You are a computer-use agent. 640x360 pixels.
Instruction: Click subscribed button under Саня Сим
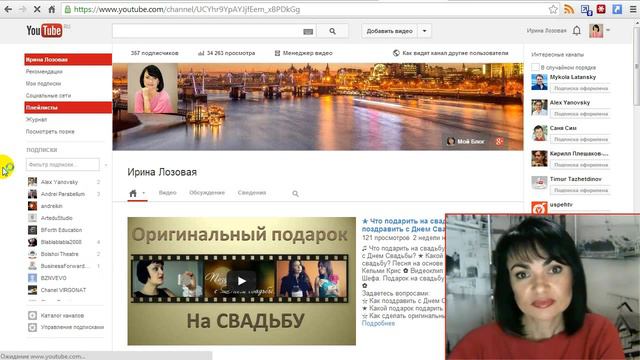pos(580,139)
